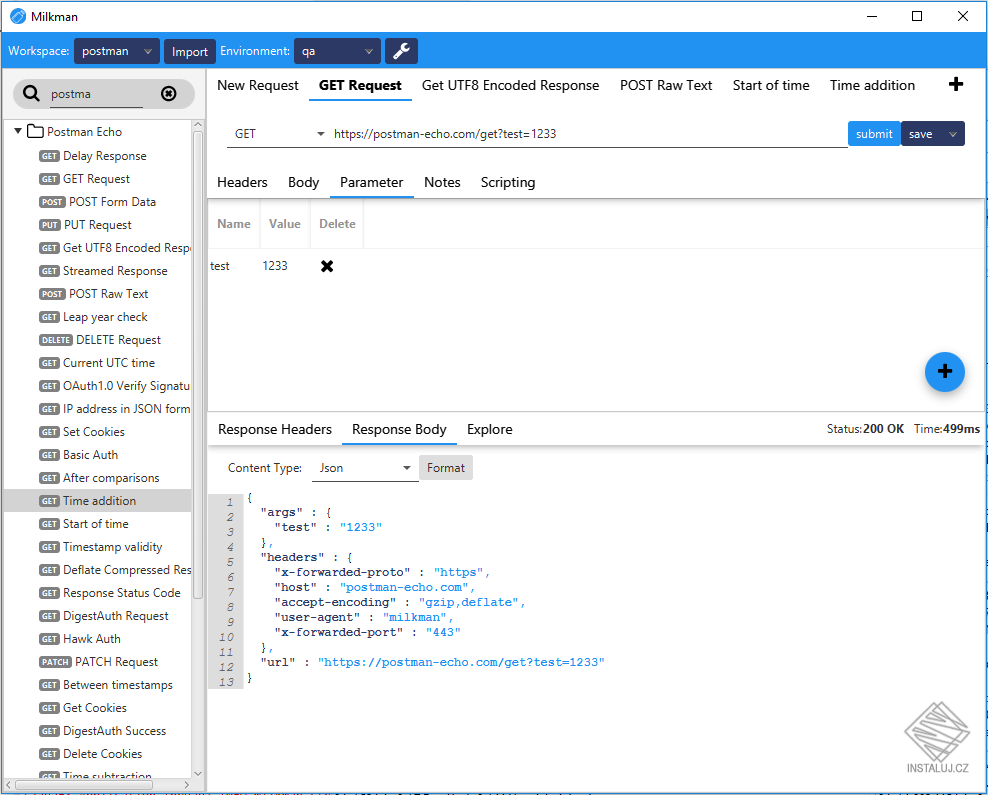Screen dimensions: 988x795
Task: Add a new parameter with round plus button
Action: pyautogui.click(x=944, y=372)
